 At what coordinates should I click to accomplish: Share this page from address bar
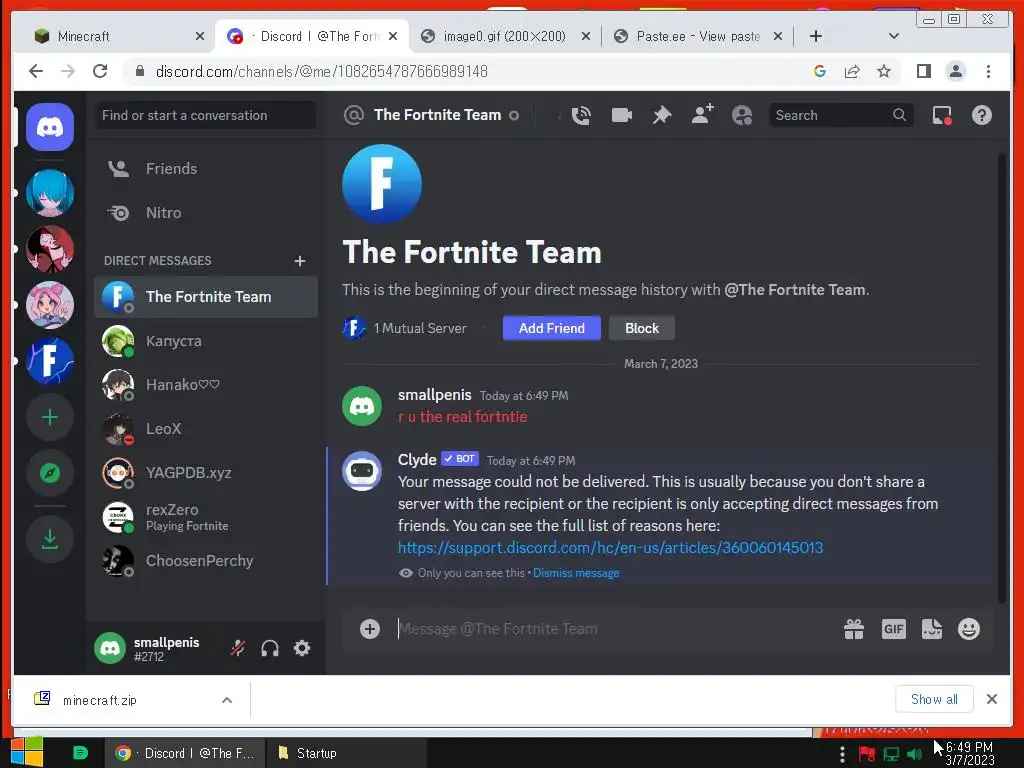[x=852, y=71]
